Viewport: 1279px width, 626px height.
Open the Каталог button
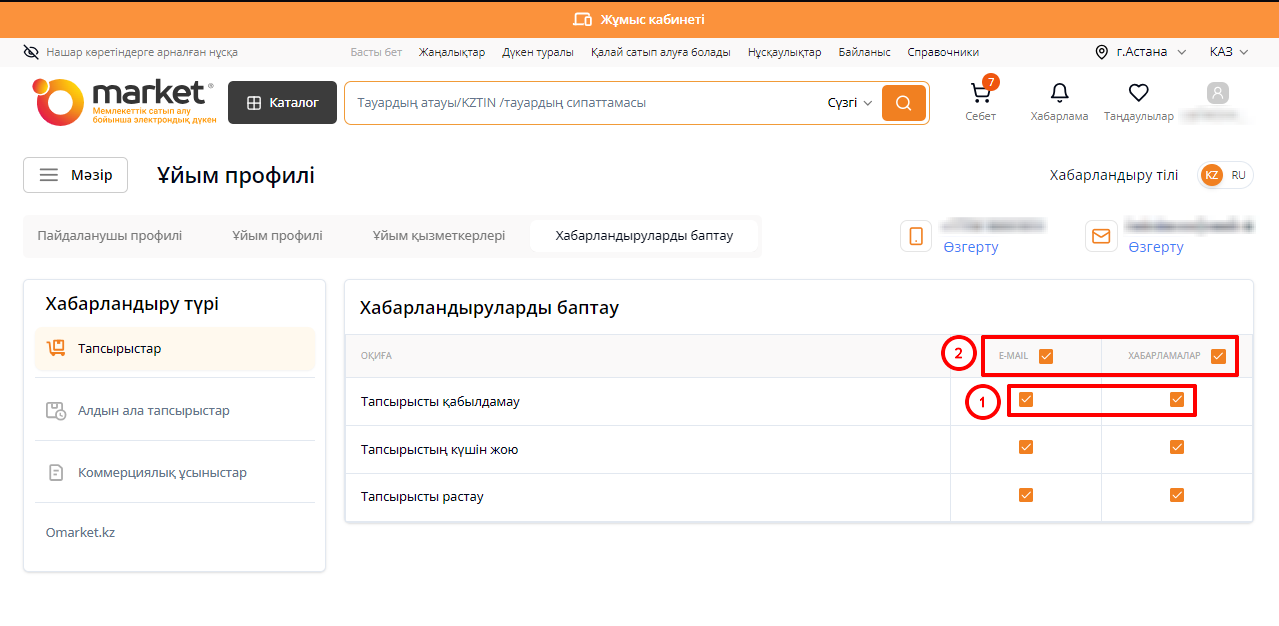click(x=282, y=103)
